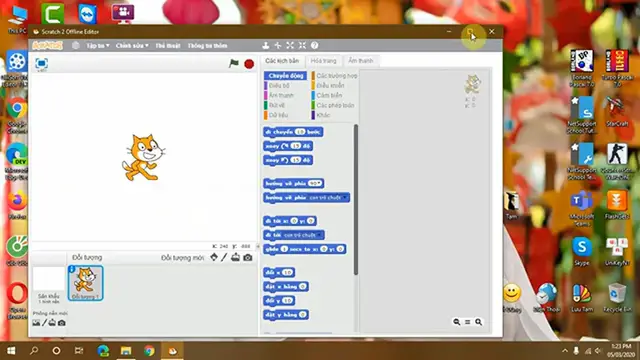Click the block help question mark icon

pos(314,45)
